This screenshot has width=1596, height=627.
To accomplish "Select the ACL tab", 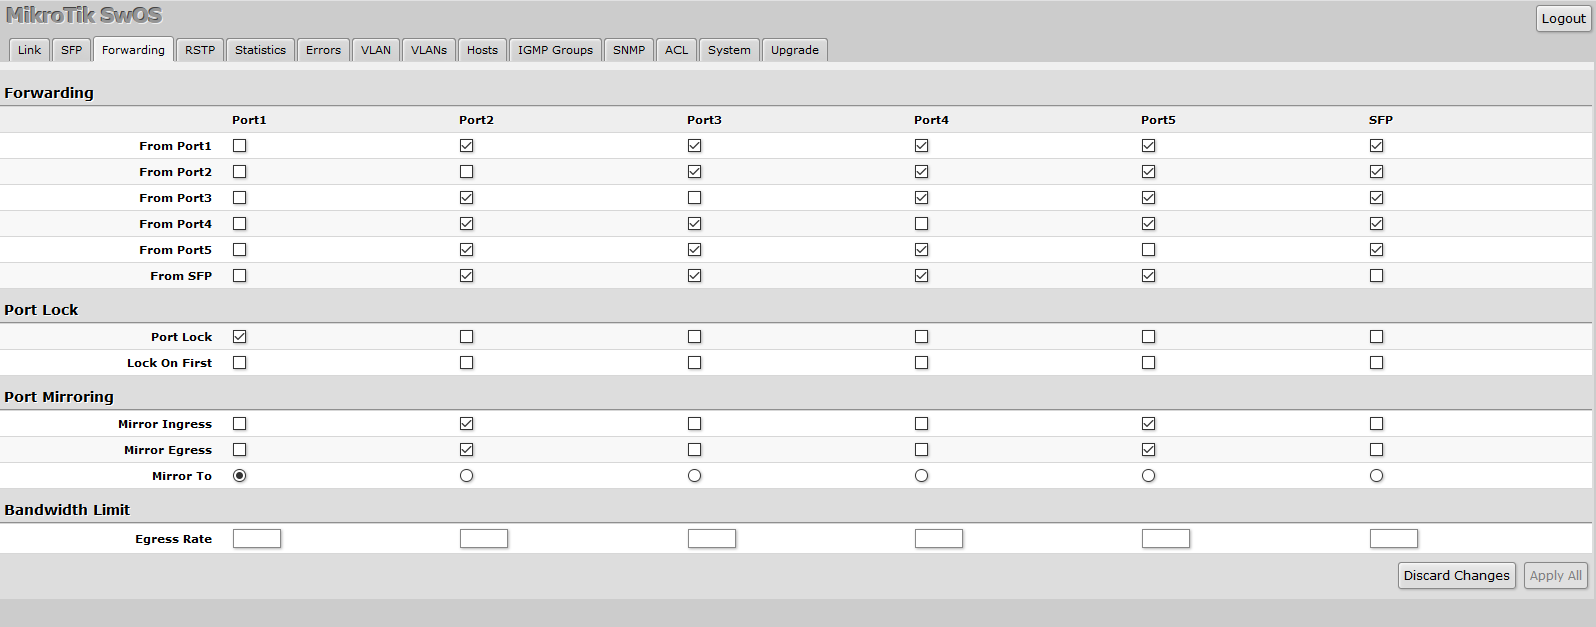I will tap(677, 50).
